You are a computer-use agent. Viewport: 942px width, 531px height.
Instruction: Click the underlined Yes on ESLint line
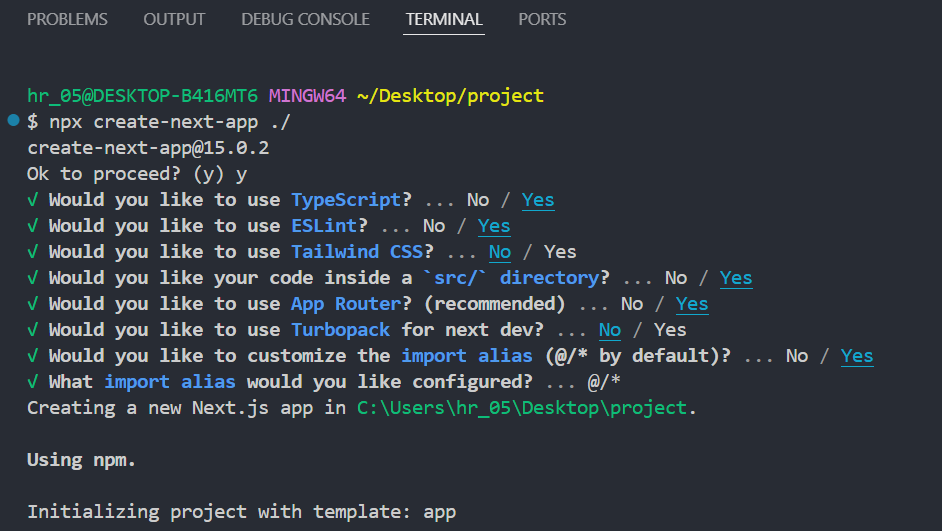(494, 226)
